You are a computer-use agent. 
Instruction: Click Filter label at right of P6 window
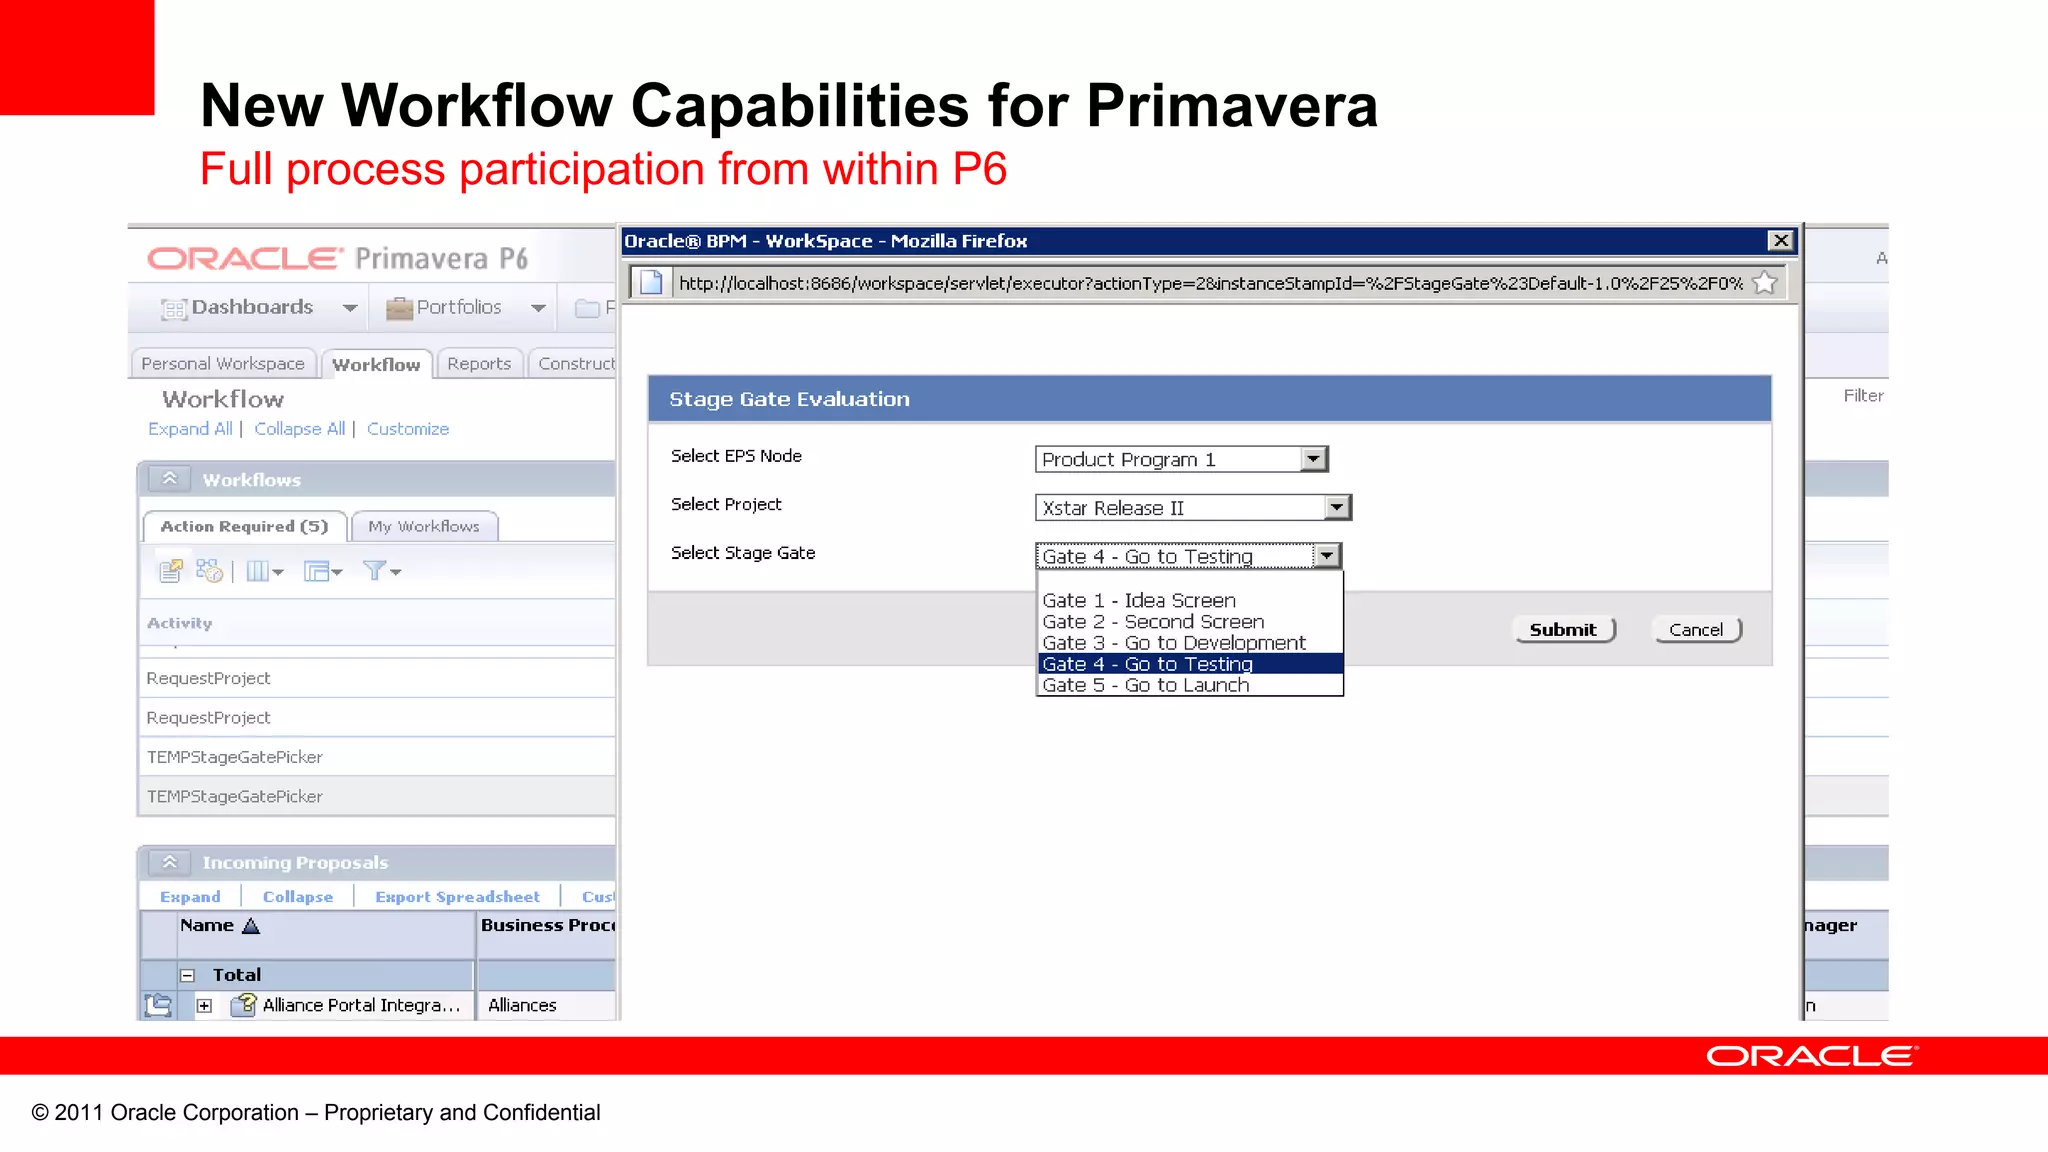[x=1864, y=395]
